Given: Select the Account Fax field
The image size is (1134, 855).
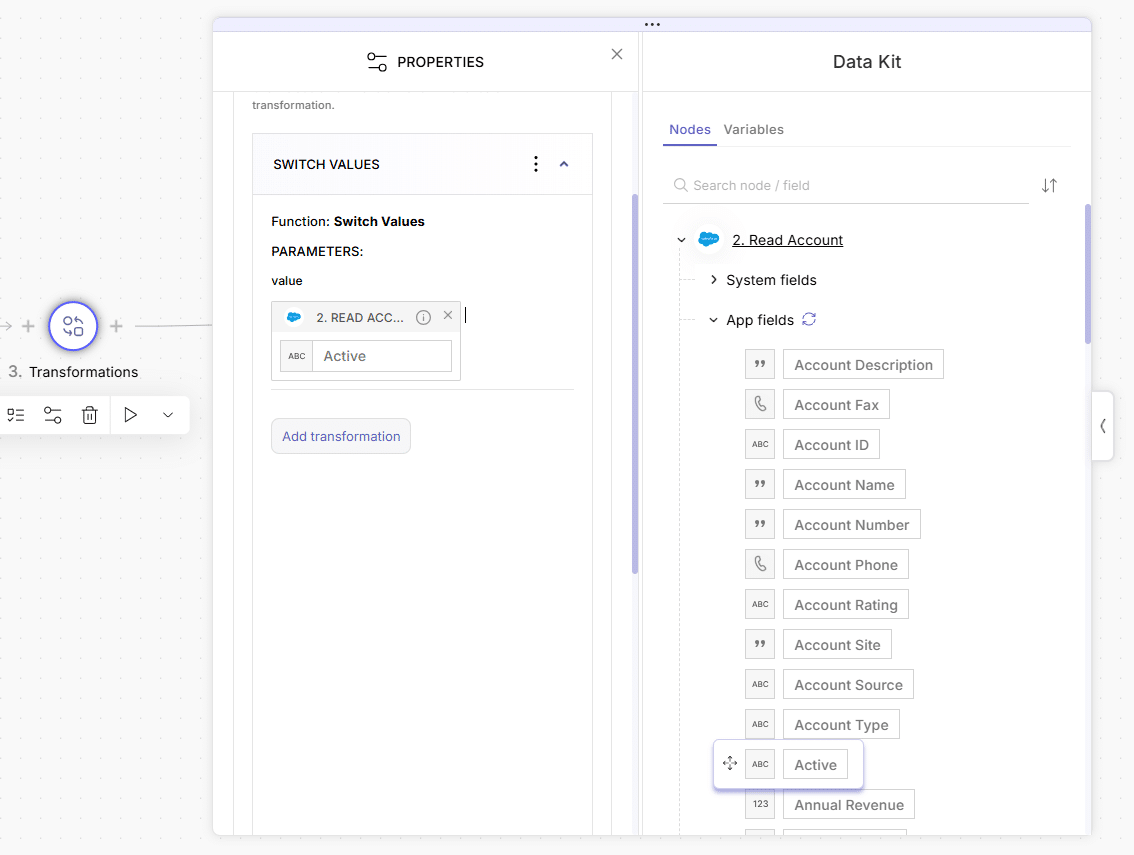Looking at the screenshot, I should click(x=836, y=404).
